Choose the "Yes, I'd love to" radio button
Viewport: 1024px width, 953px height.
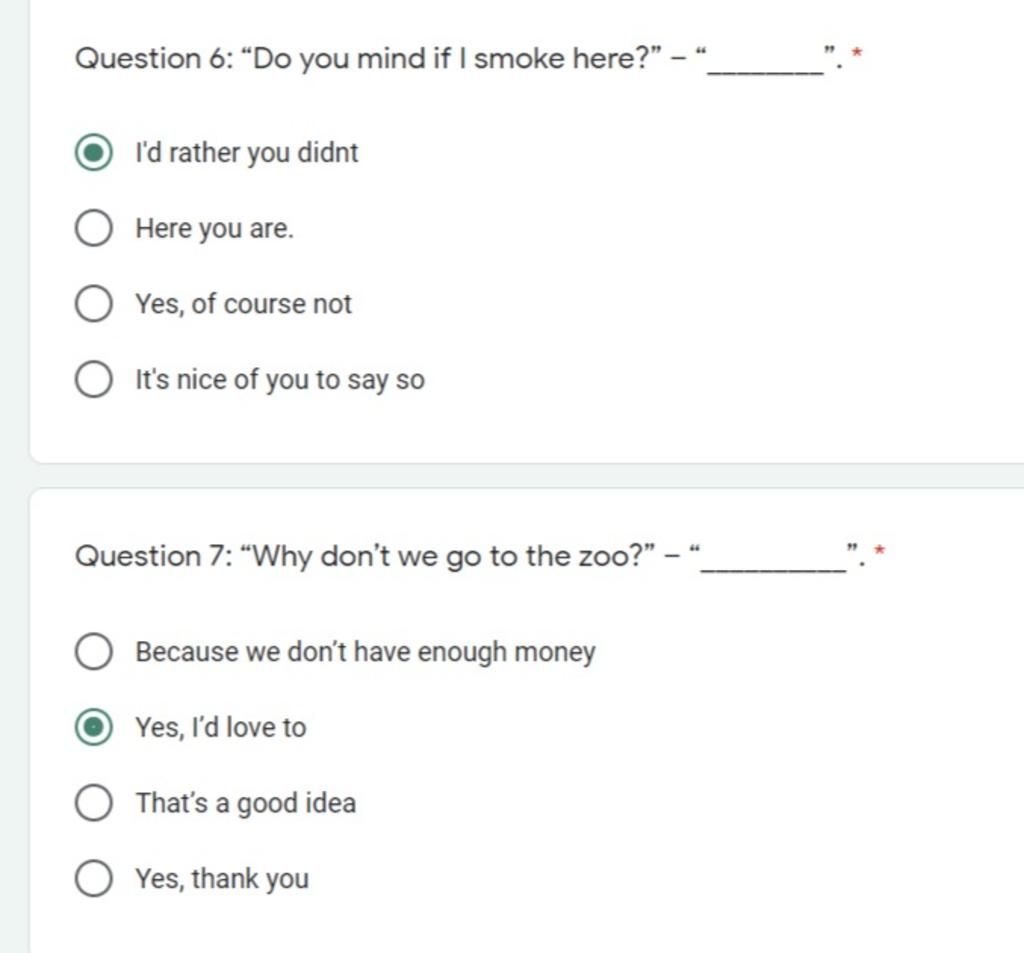coord(93,727)
